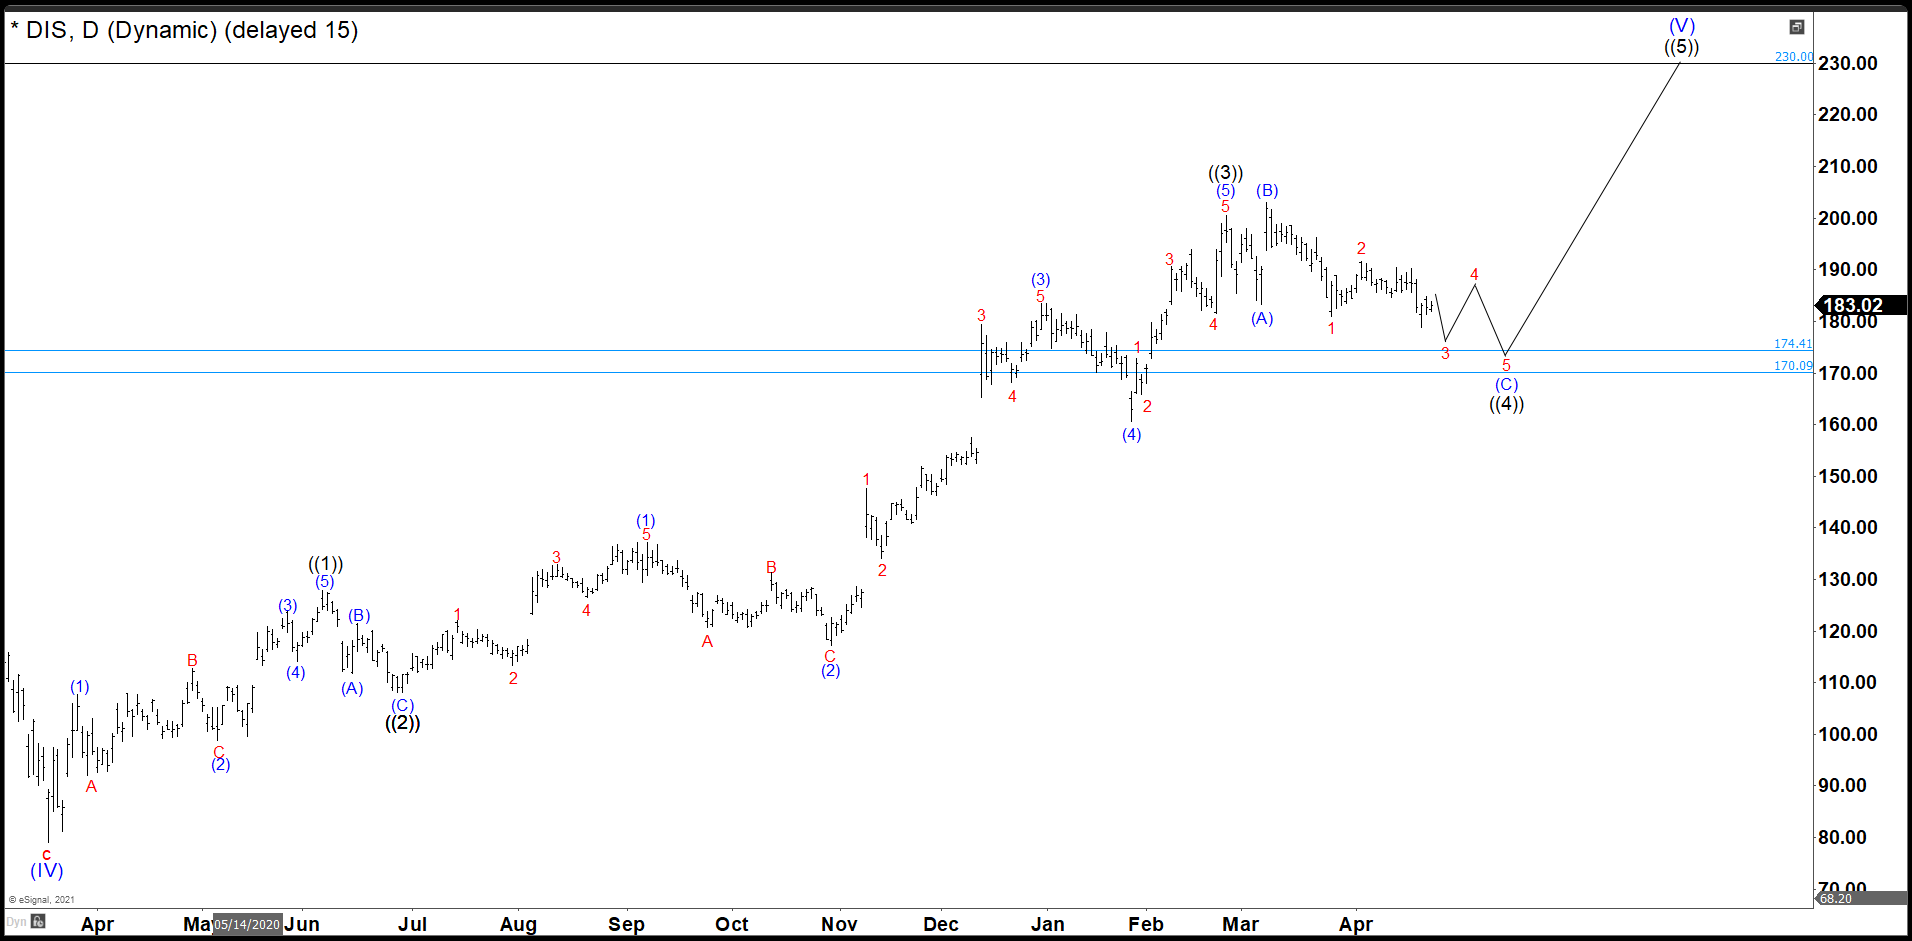This screenshot has width=1912, height=941.
Task: Click the ((3)) wave peak label
Action: point(1225,172)
